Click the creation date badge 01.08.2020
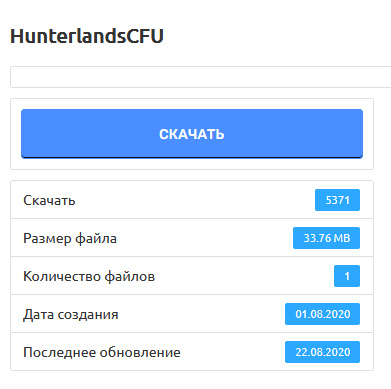 click(322, 314)
